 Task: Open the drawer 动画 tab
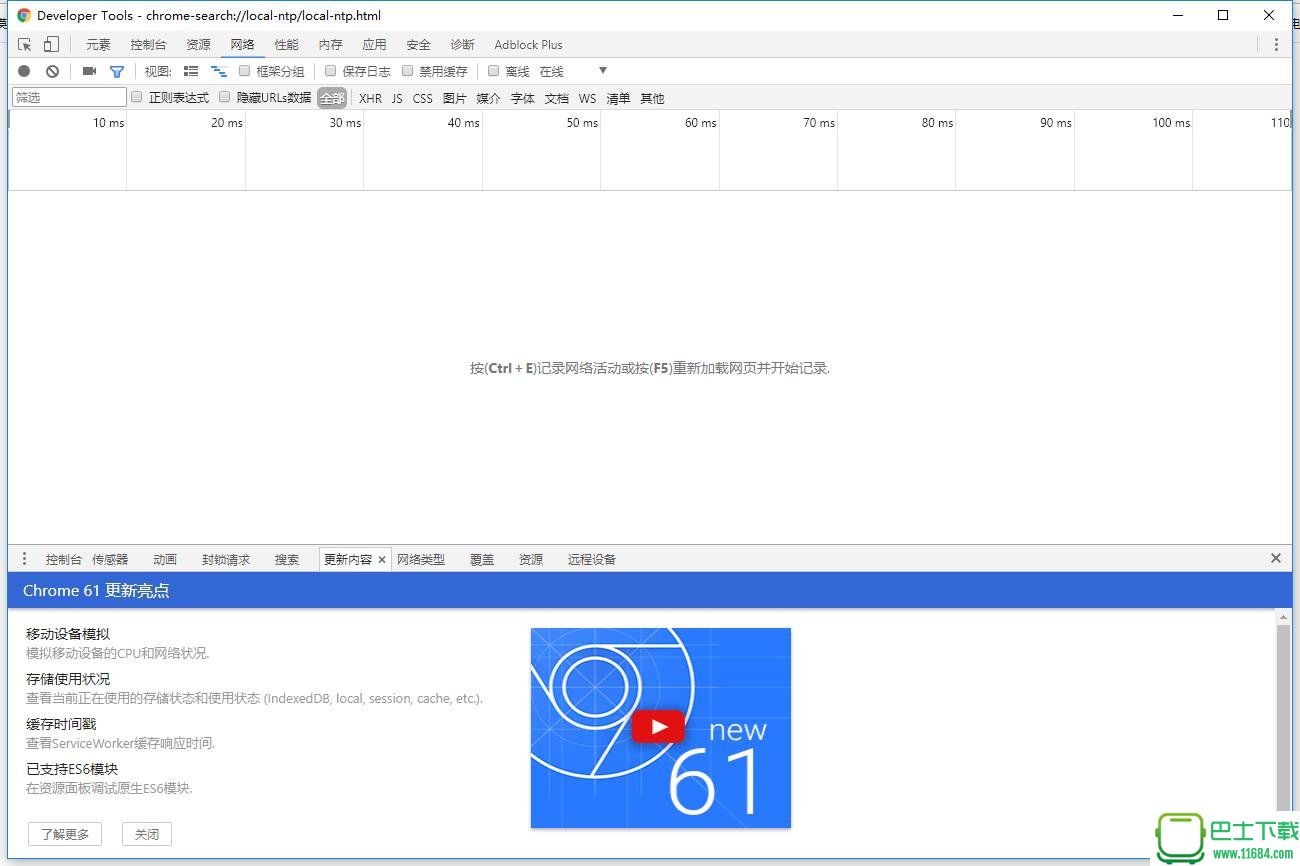coord(165,560)
